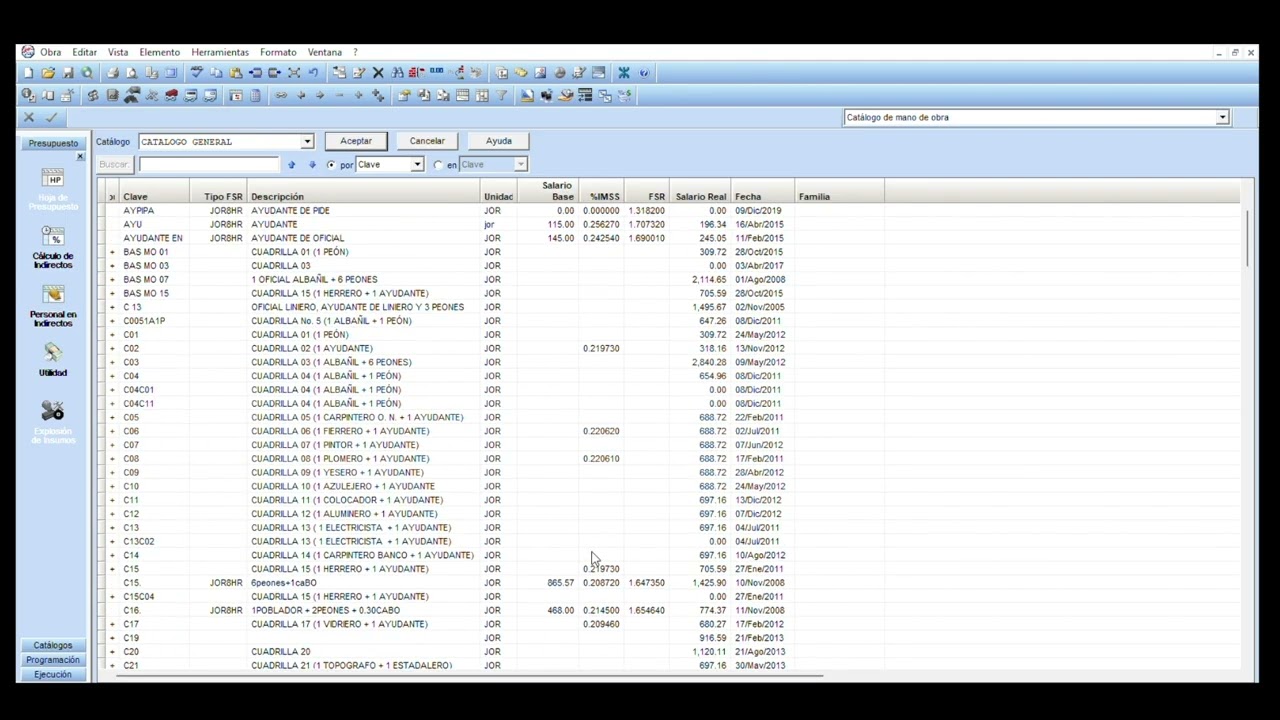Open the Herramientas menu

(220, 52)
